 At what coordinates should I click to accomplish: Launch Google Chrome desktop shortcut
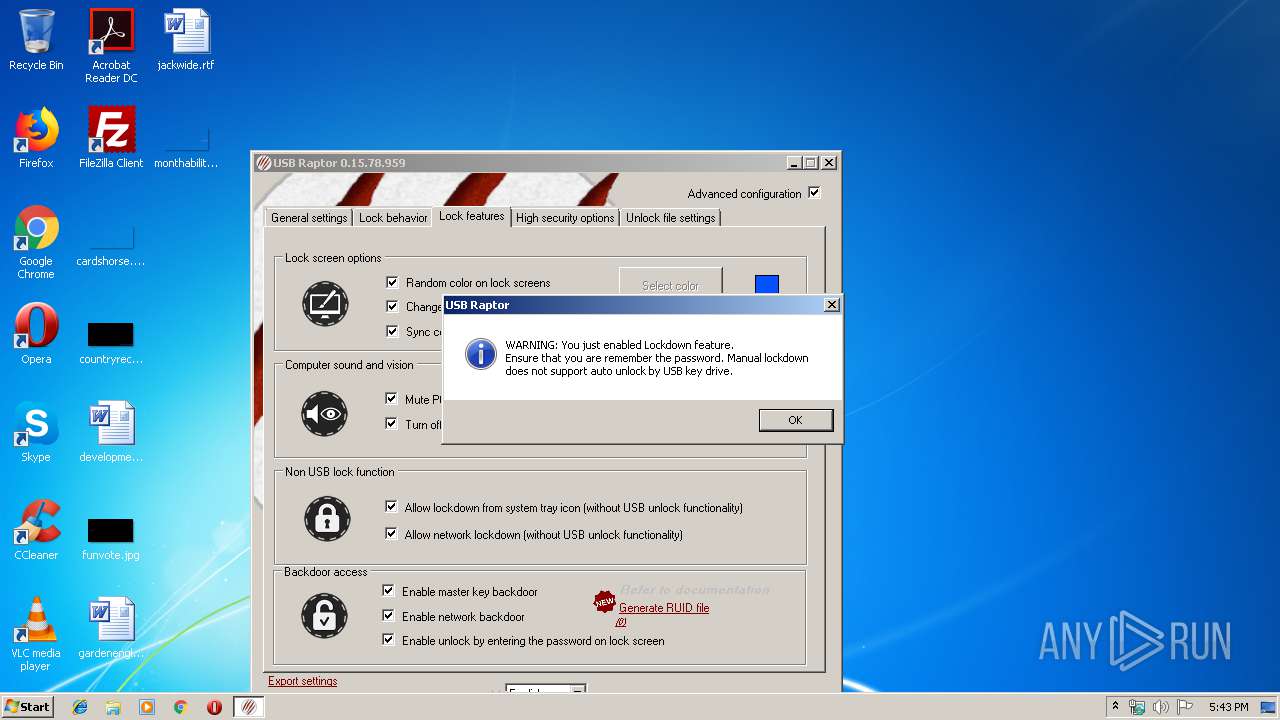point(36,243)
